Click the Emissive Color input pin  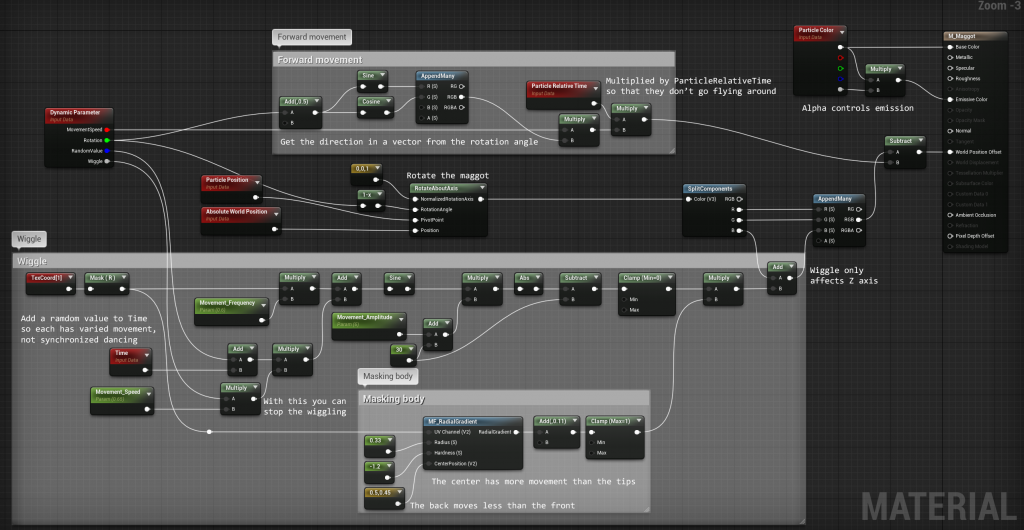950,99
